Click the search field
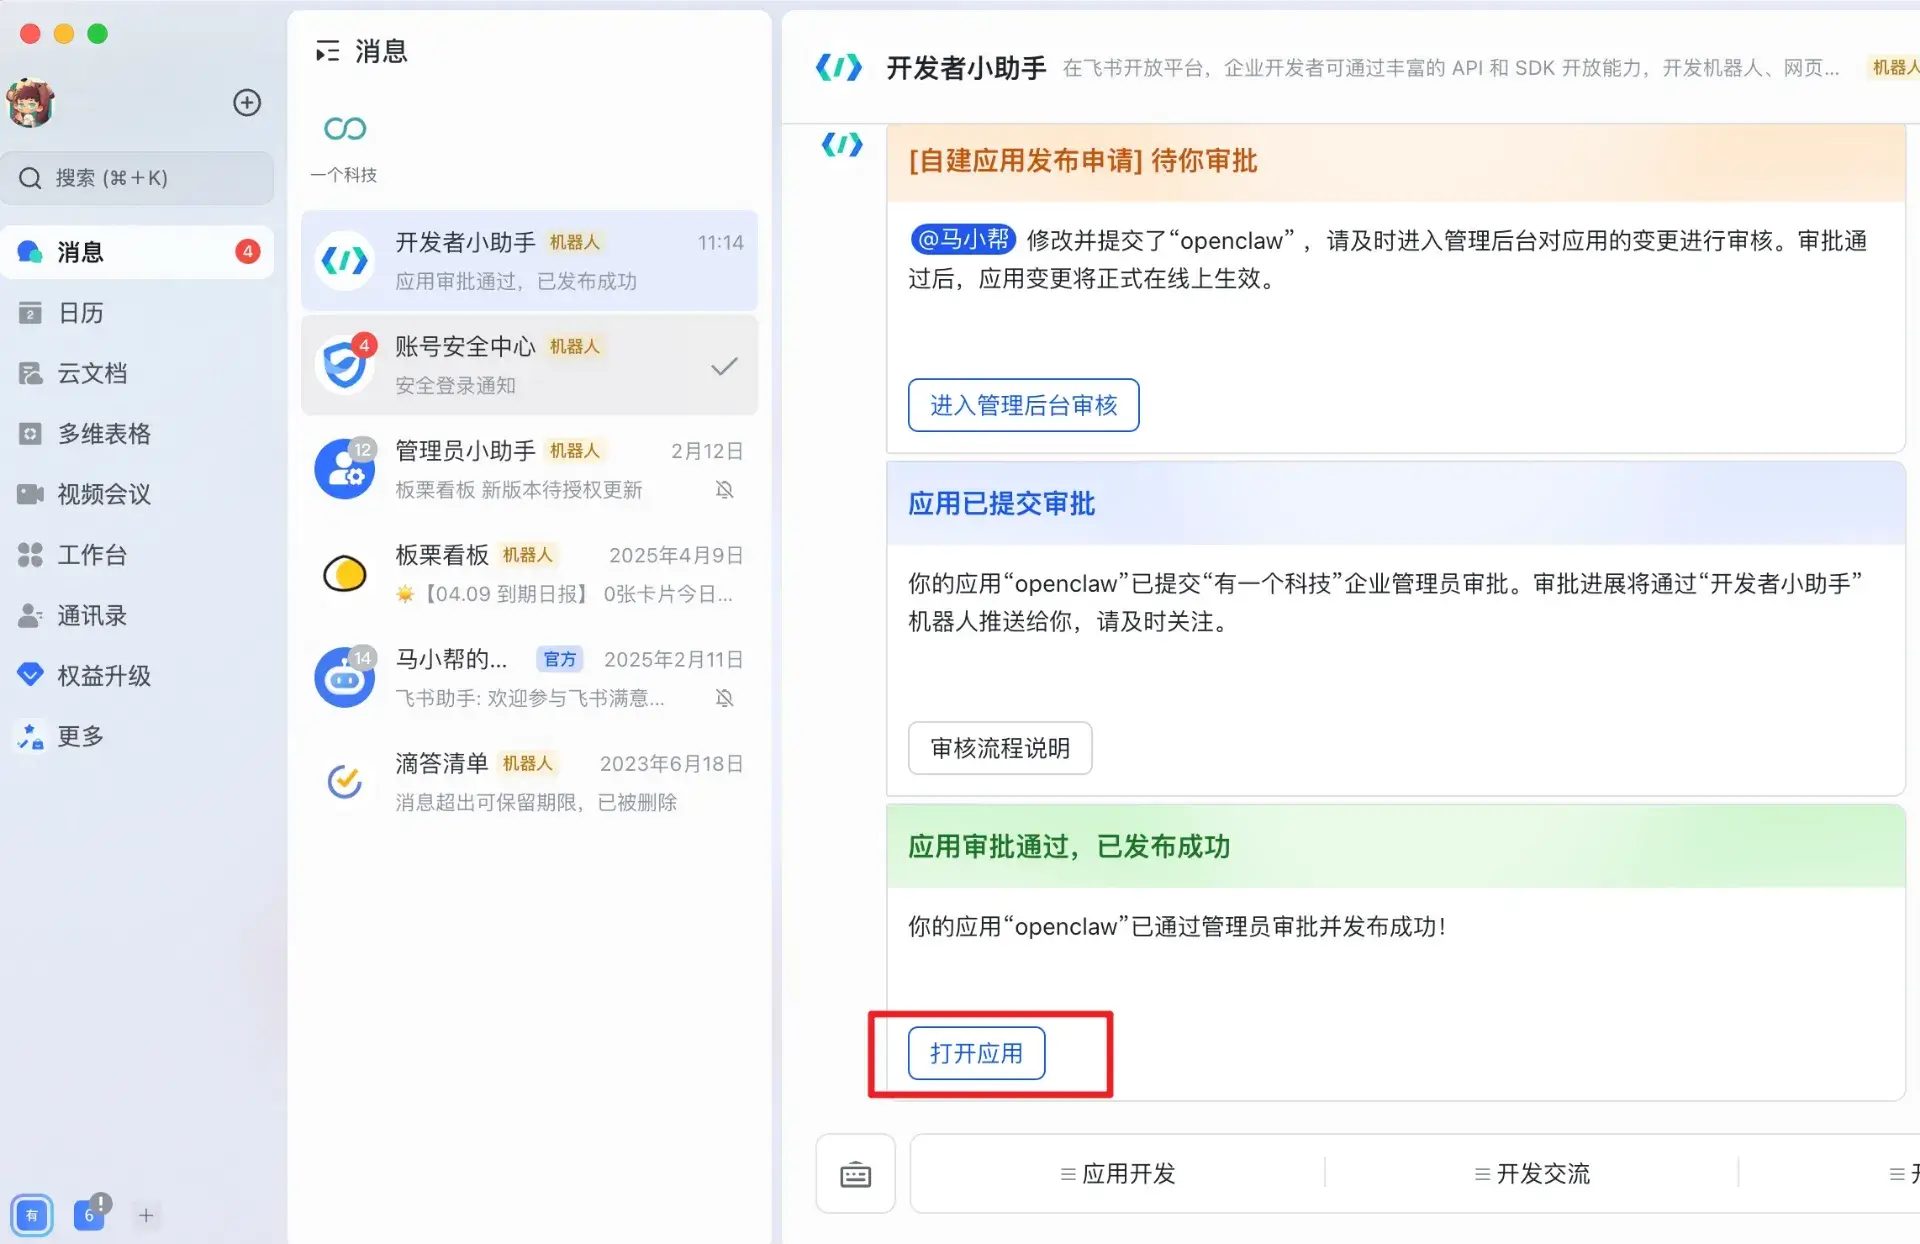 [138, 178]
